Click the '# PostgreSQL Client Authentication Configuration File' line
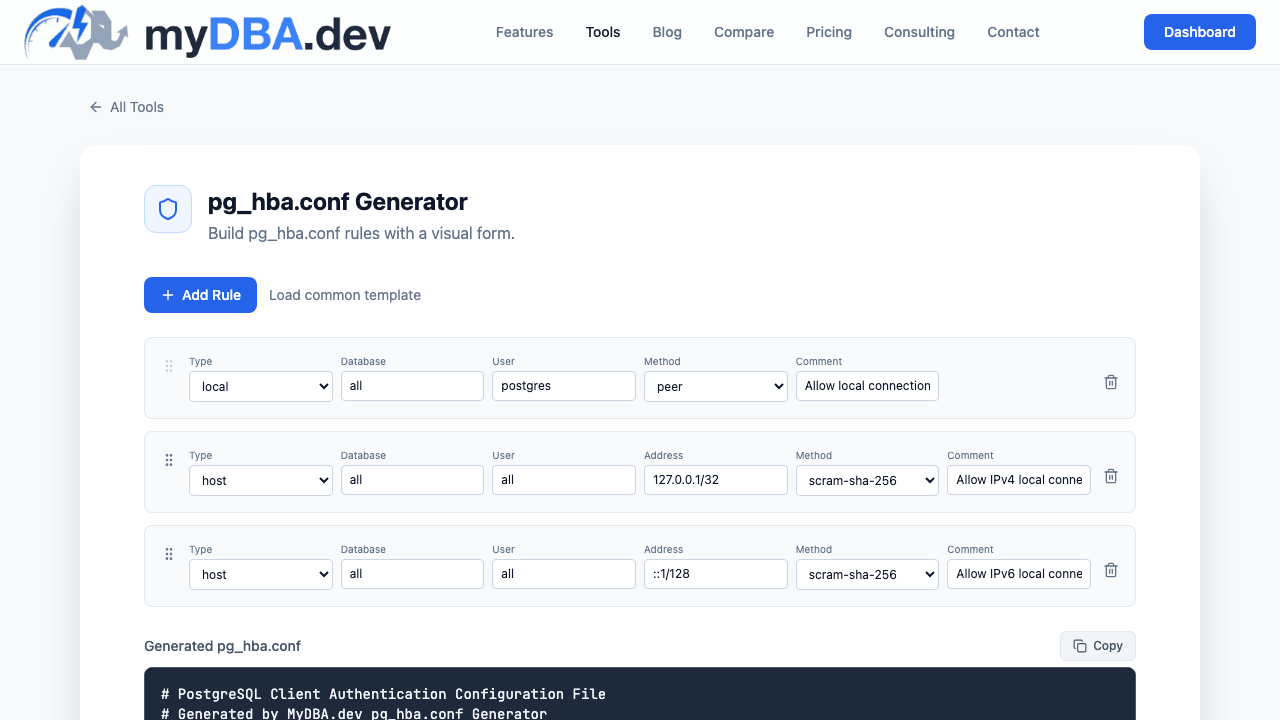Image resolution: width=1280 pixels, height=720 pixels. click(x=383, y=694)
